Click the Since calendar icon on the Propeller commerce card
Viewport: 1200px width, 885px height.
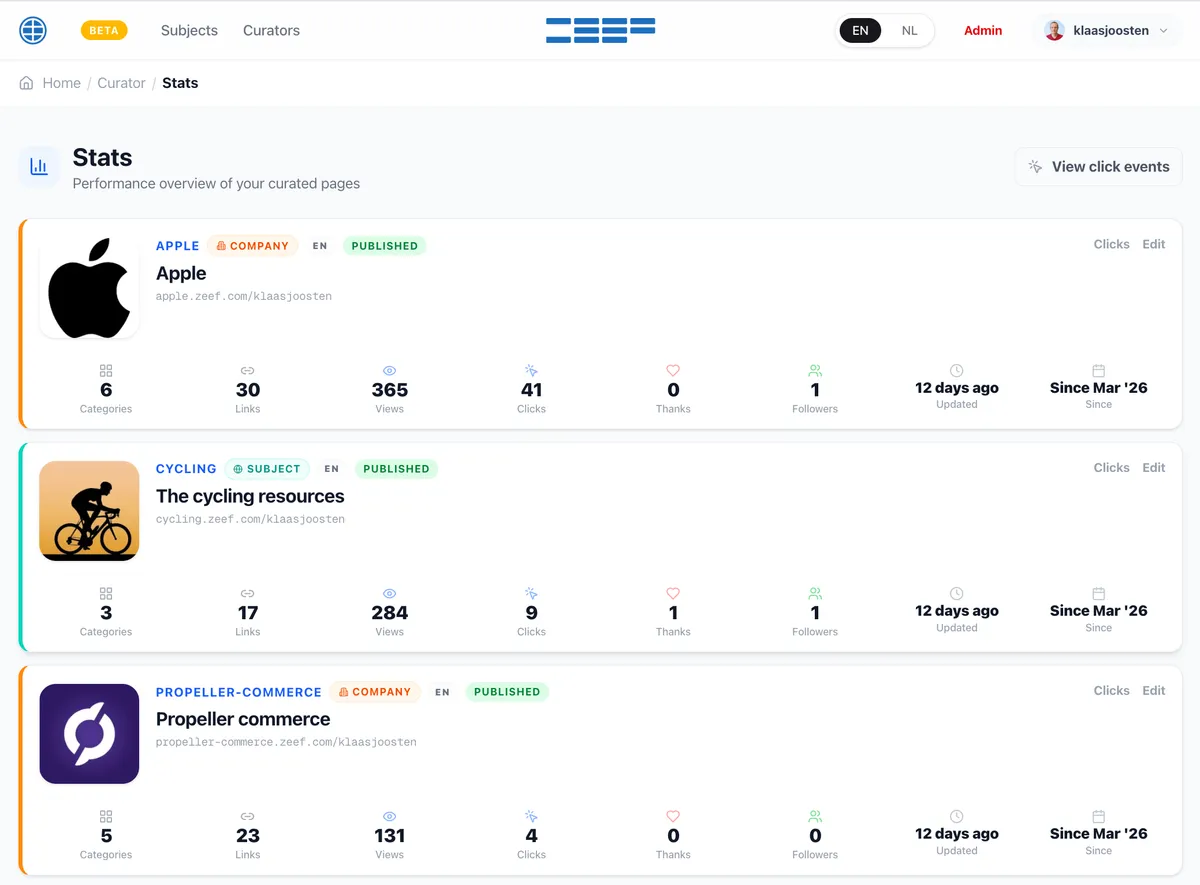point(1098,816)
